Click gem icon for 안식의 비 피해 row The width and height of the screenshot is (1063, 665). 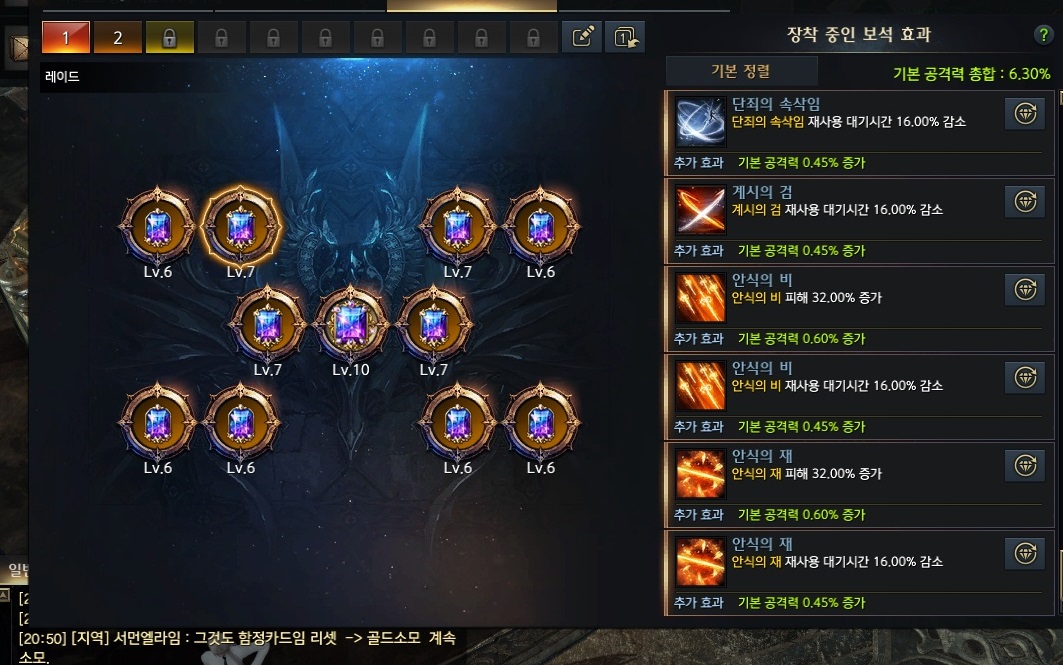(1025, 289)
